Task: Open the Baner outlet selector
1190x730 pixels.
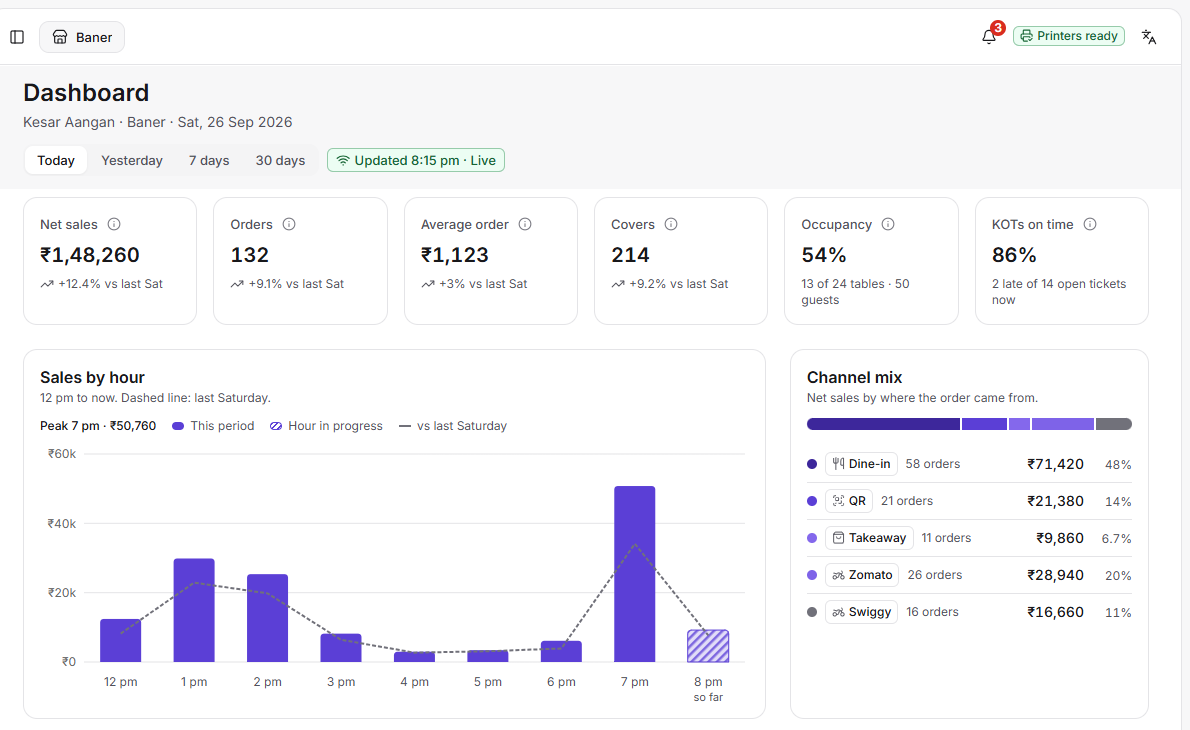Action: pos(82,37)
